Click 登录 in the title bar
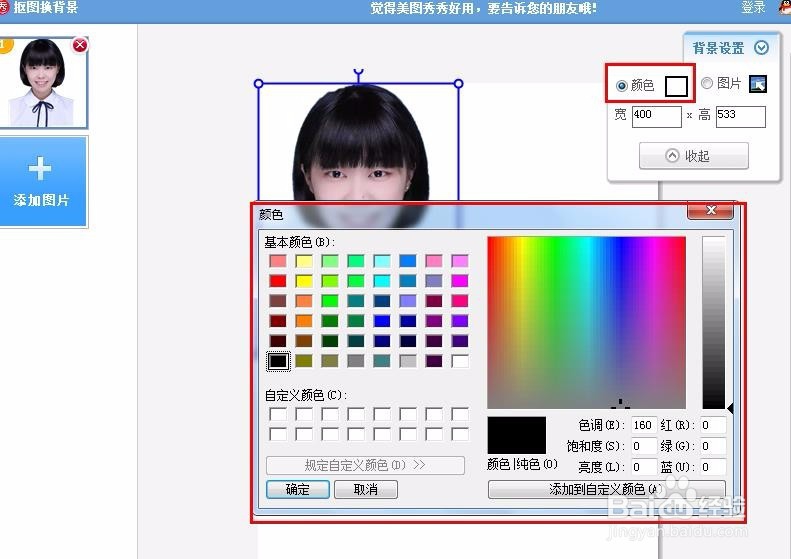 [753, 7]
